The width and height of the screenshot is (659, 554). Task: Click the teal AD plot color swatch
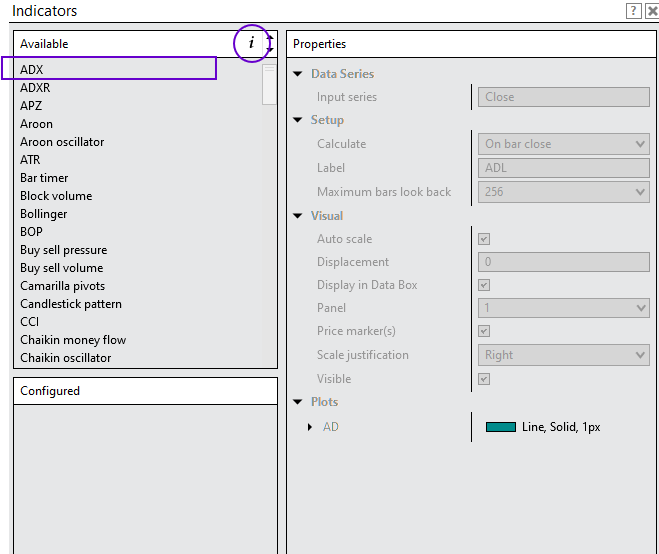coord(501,427)
